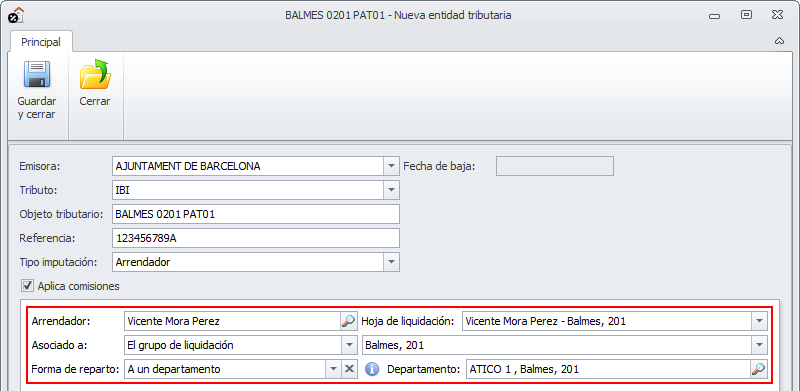Click the Emisora label

coord(39,166)
